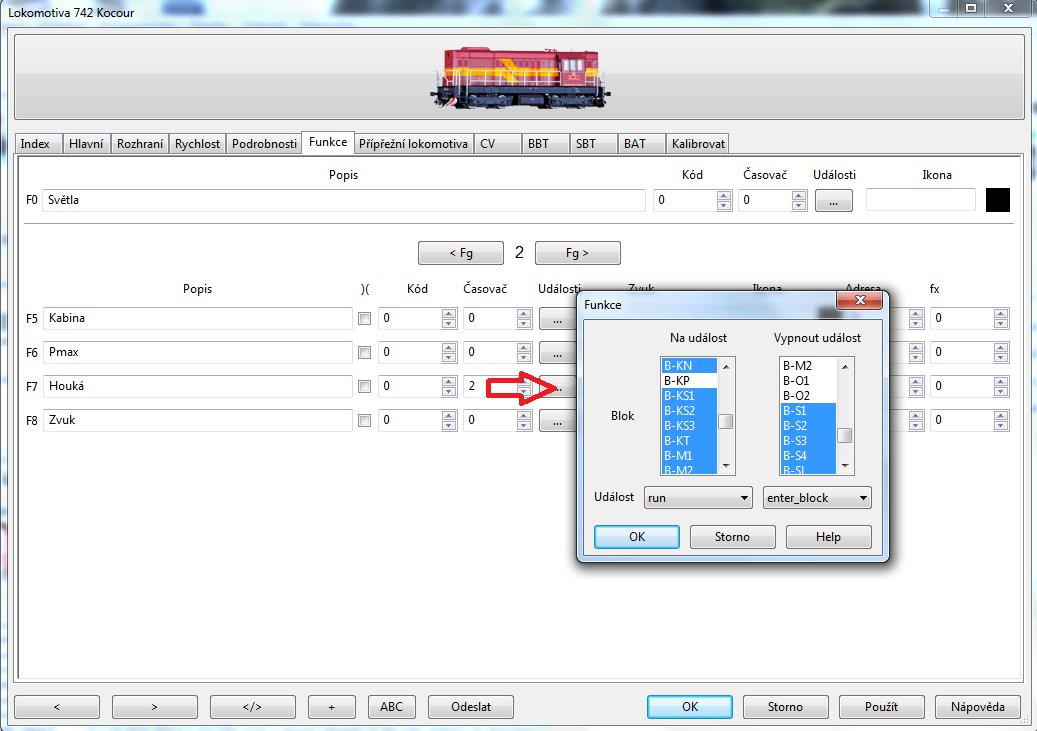Open the Kalibrovat tab
Image resolution: width=1037 pixels, height=731 pixels.
click(x=698, y=144)
